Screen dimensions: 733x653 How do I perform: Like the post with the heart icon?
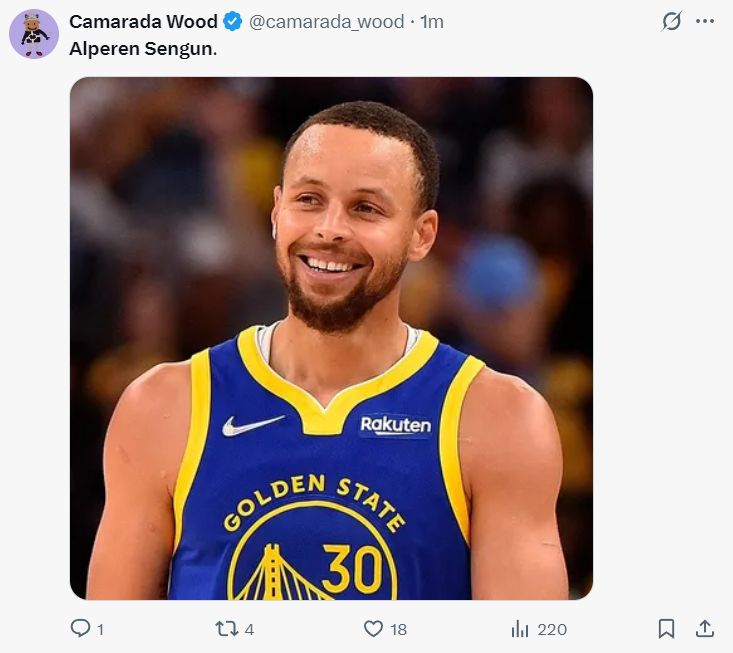(x=373, y=628)
